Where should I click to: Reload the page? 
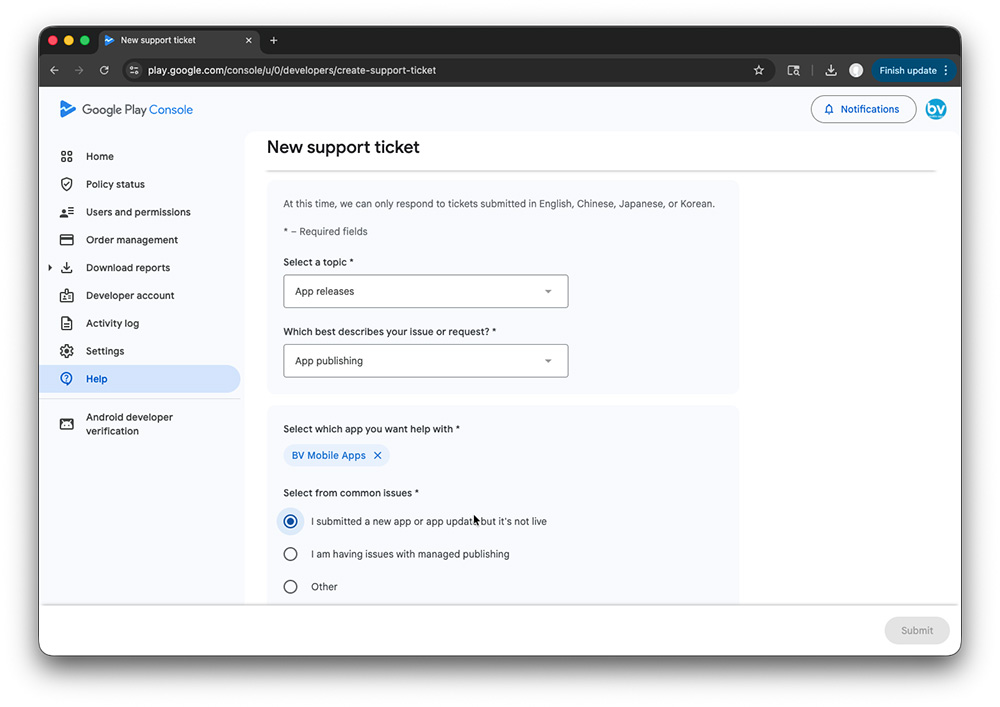tap(104, 70)
